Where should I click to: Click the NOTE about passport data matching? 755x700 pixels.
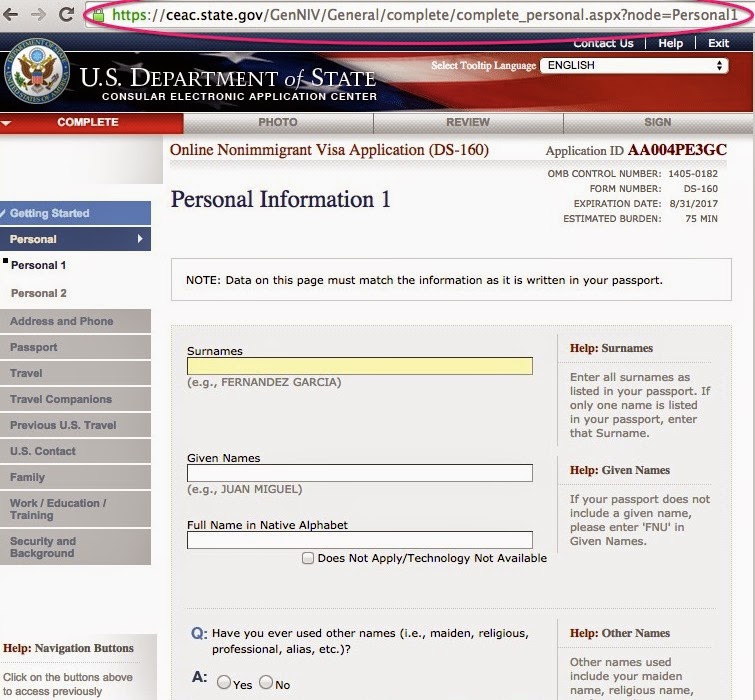coord(424,280)
